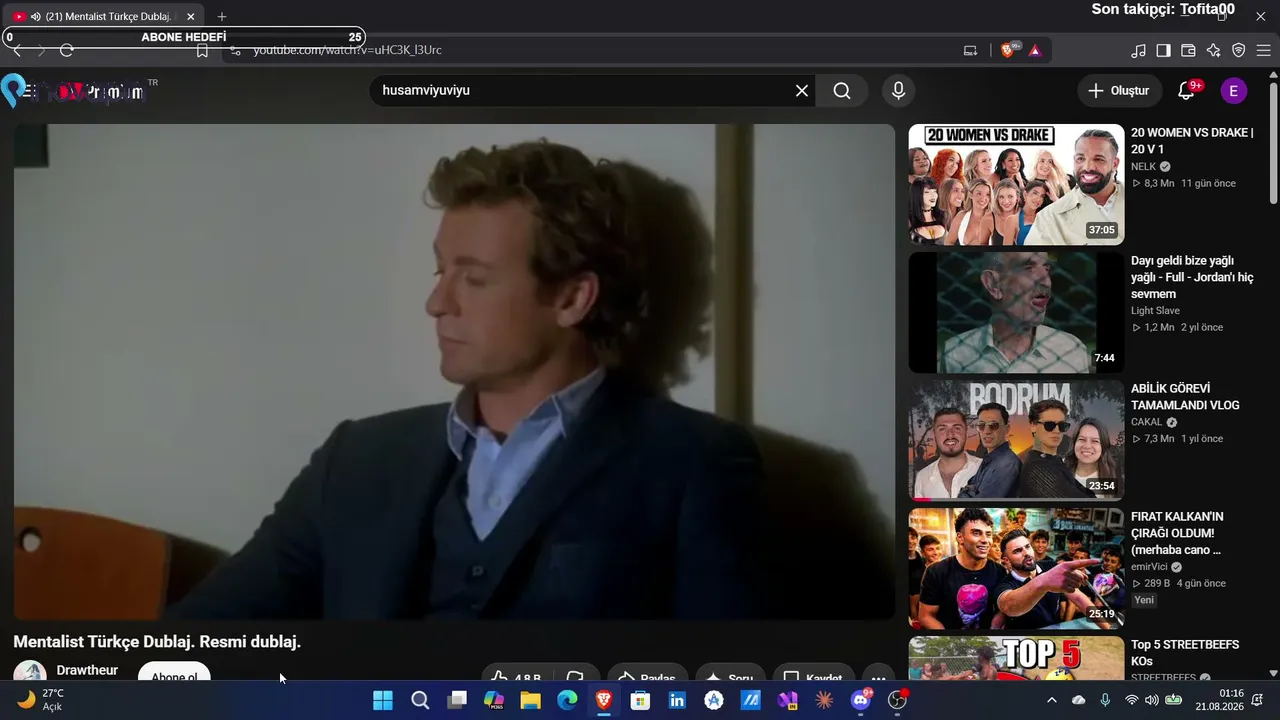Click the 'Top 5 STREETBEEFS KOs' title
The width and height of the screenshot is (1280, 720).
pyautogui.click(x=1185, y=653)
